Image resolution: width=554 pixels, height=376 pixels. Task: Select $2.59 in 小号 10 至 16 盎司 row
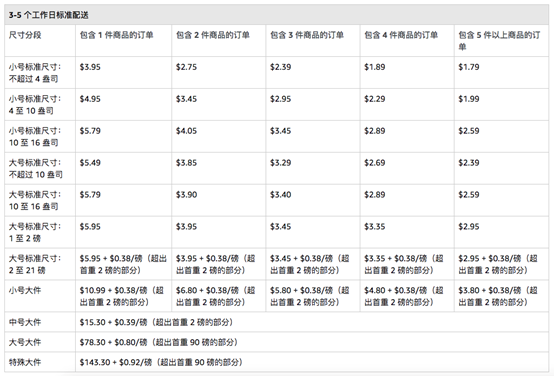[469, 131]
